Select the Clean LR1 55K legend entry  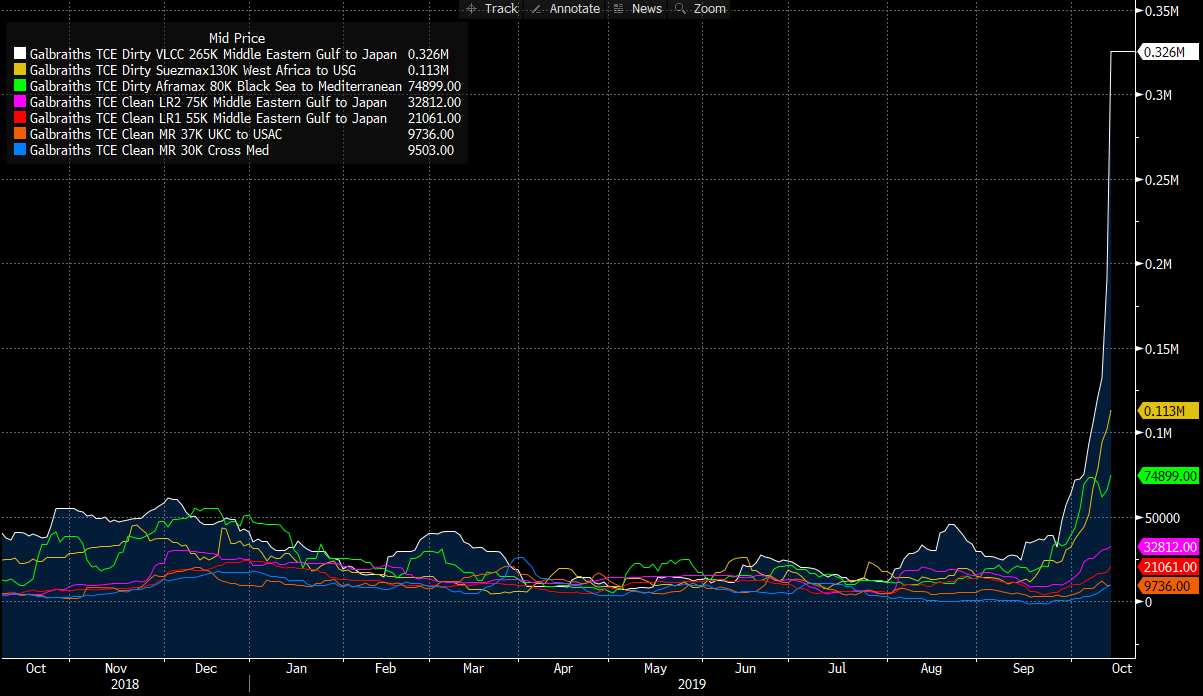[x=208, y=118]
